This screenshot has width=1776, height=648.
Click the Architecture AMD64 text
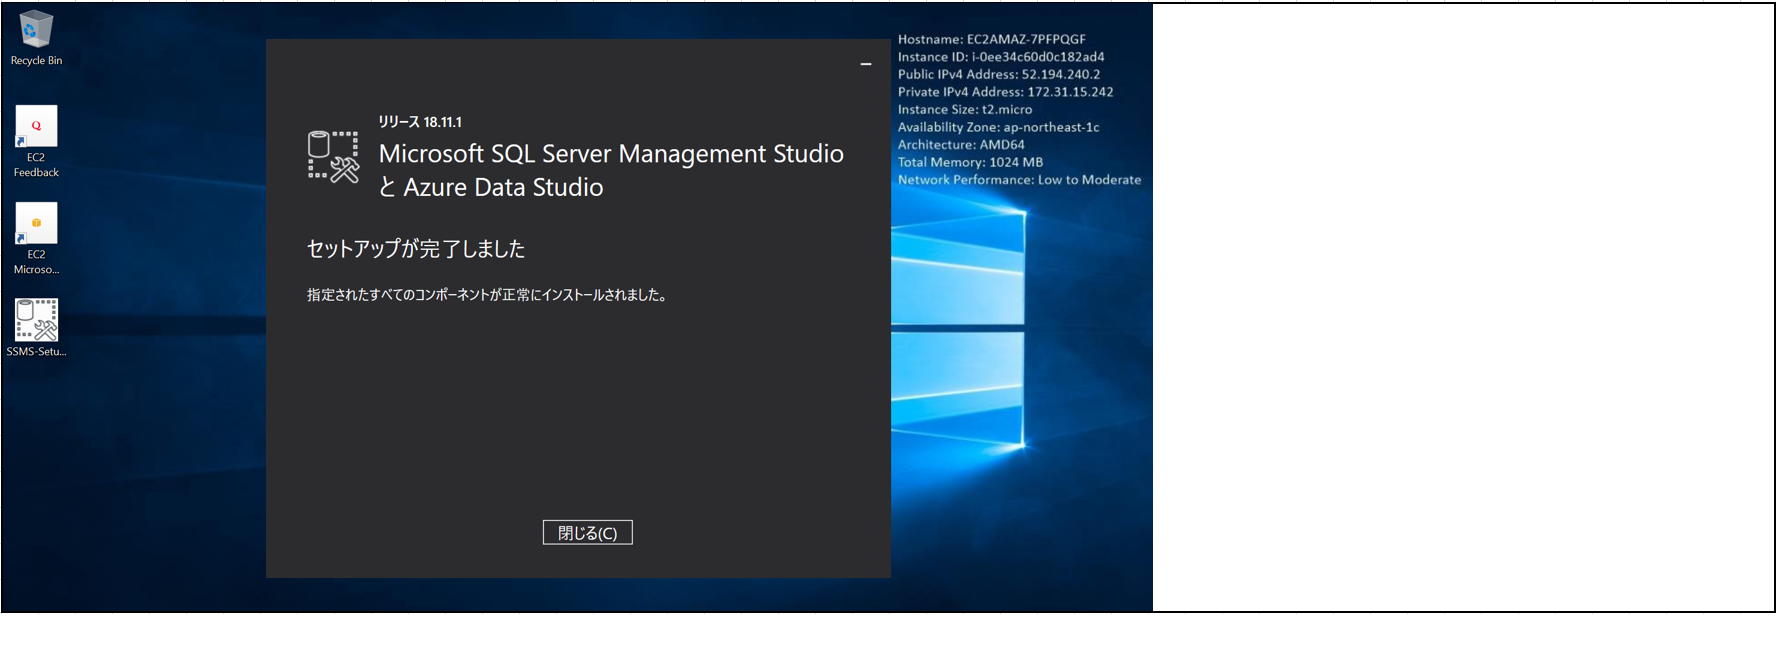click(x=961, y=145)
